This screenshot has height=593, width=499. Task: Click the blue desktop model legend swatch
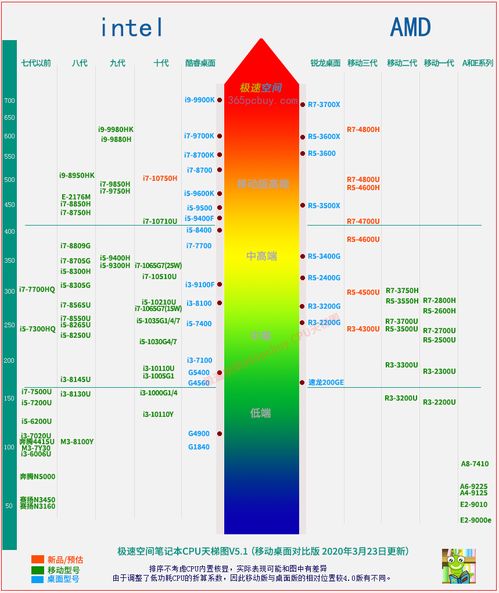tap(37, 579)
